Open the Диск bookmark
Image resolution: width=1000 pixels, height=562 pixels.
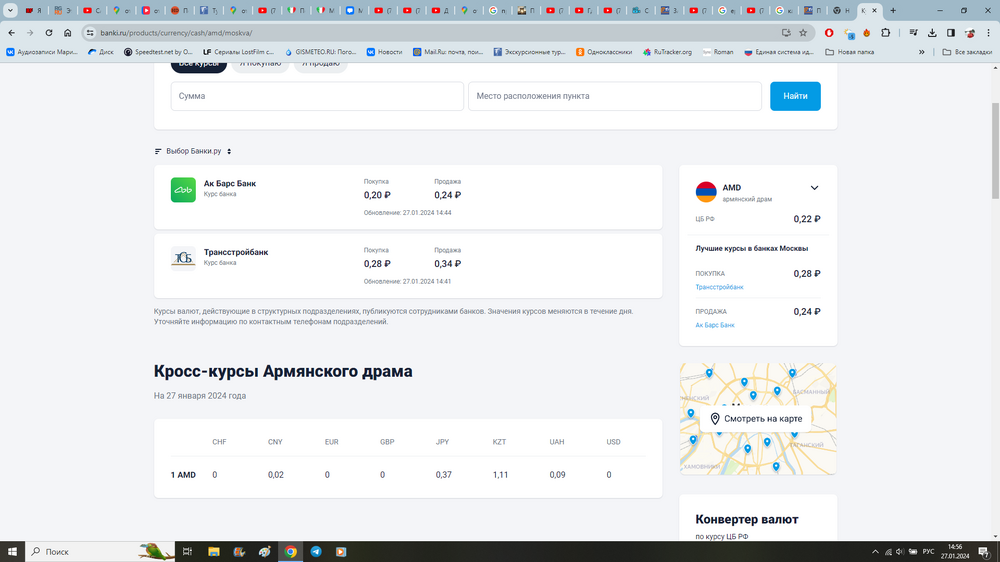[x=101, y=52]
